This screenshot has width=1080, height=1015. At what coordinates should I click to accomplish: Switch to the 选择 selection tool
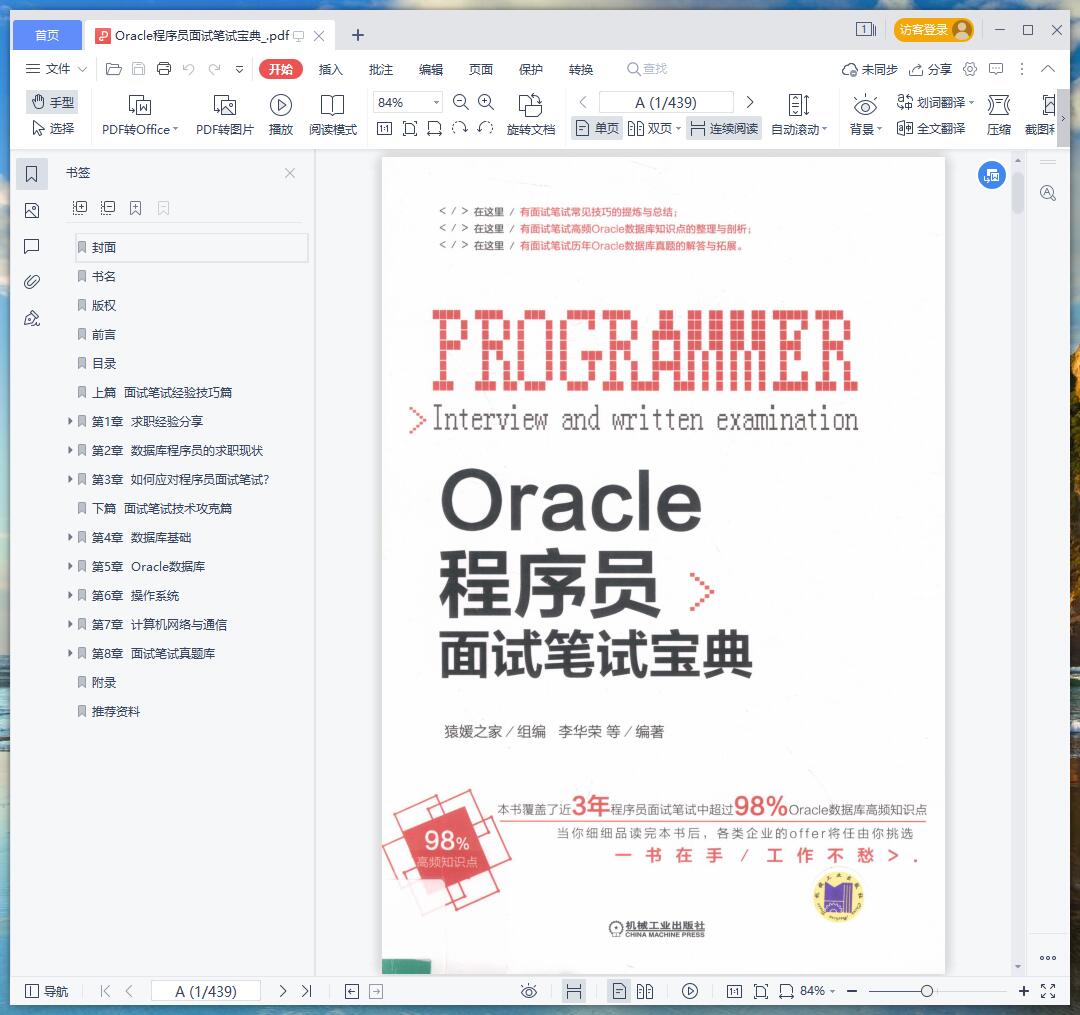[52, 128]
